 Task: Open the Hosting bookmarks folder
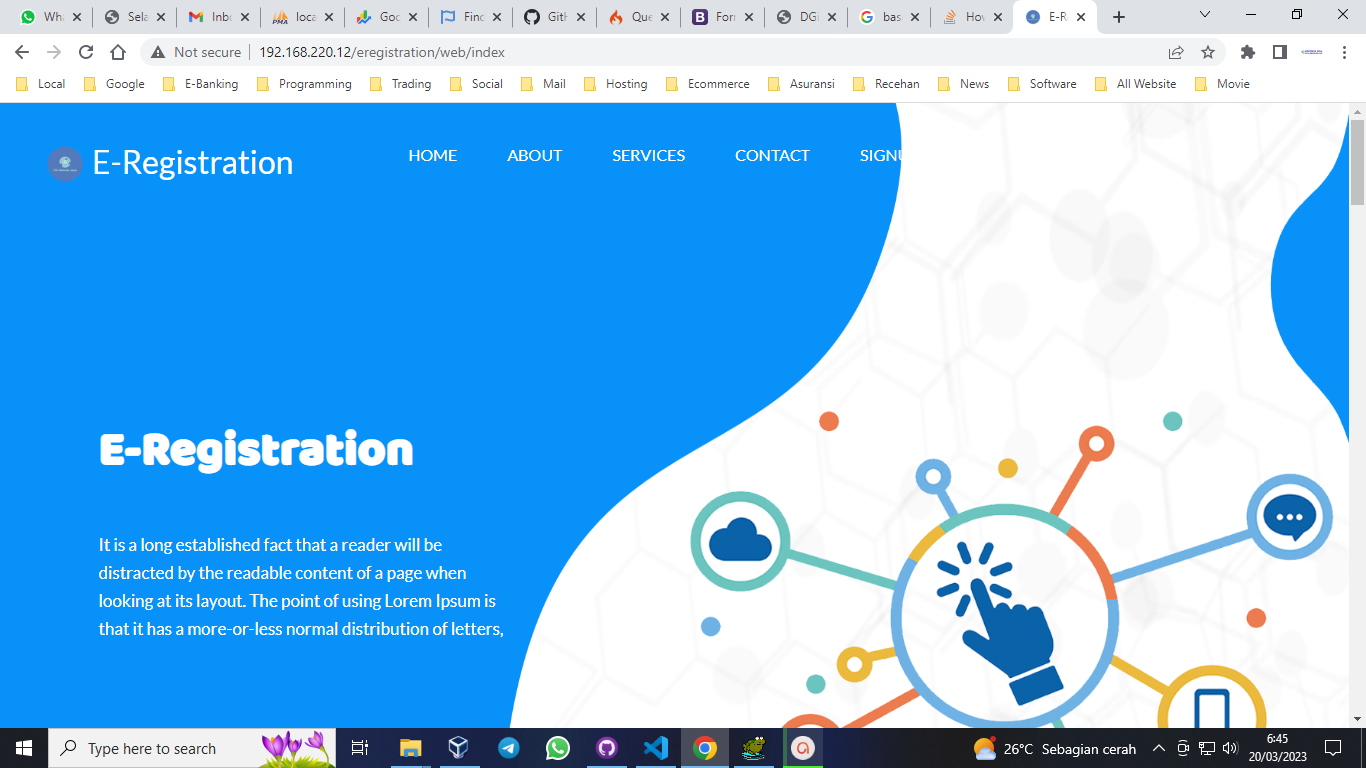[x=615, y=84]
